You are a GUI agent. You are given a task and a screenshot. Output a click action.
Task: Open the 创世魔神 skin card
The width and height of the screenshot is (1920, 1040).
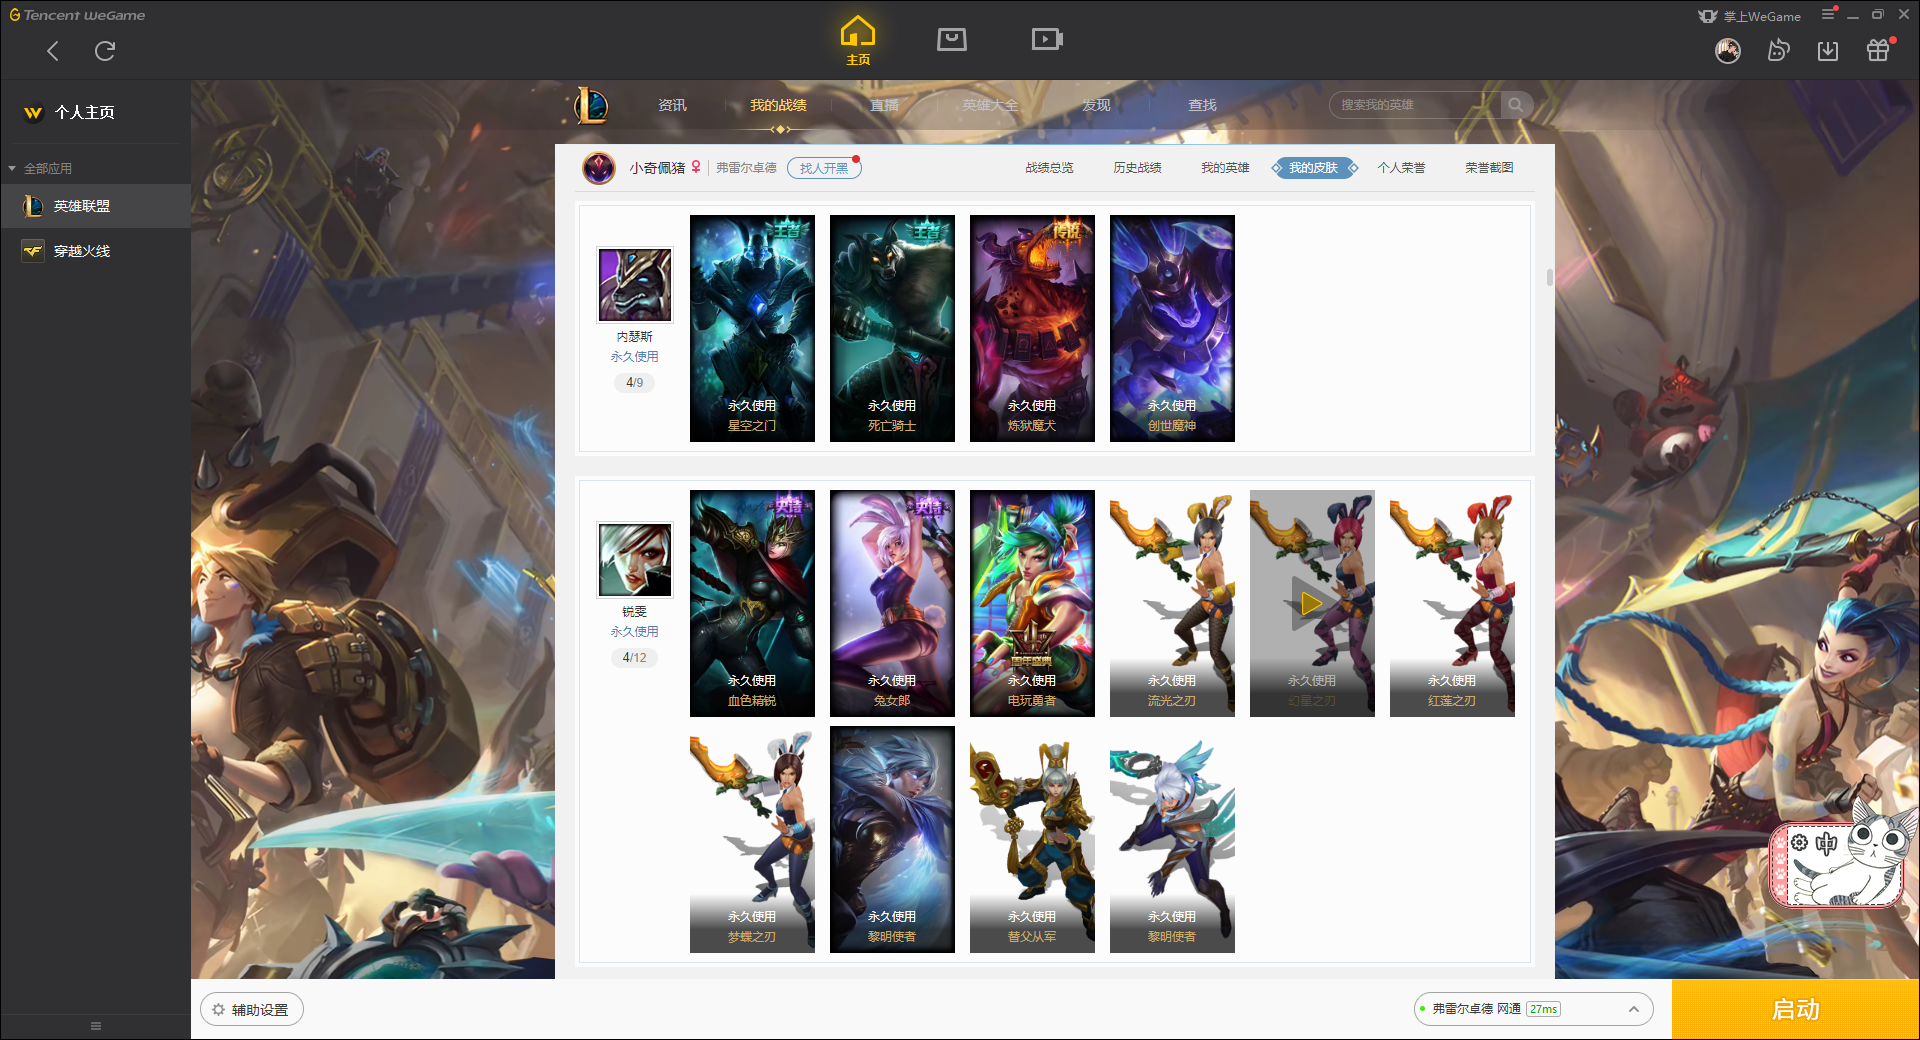pos(1172,328)
